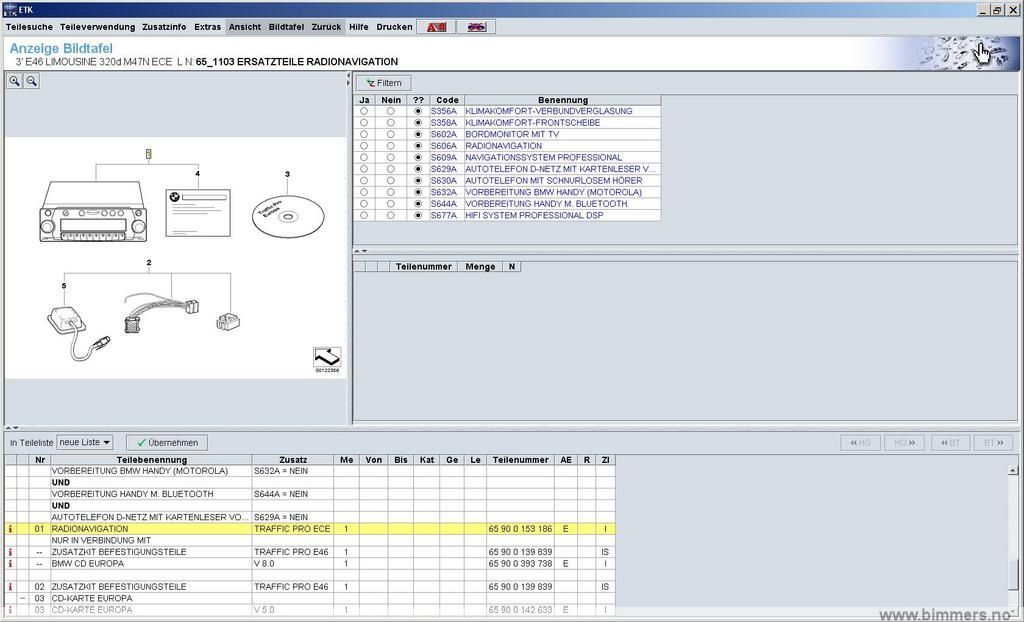Open the Teilesuche menu
1024x622 pixels.
coord(29,27)
